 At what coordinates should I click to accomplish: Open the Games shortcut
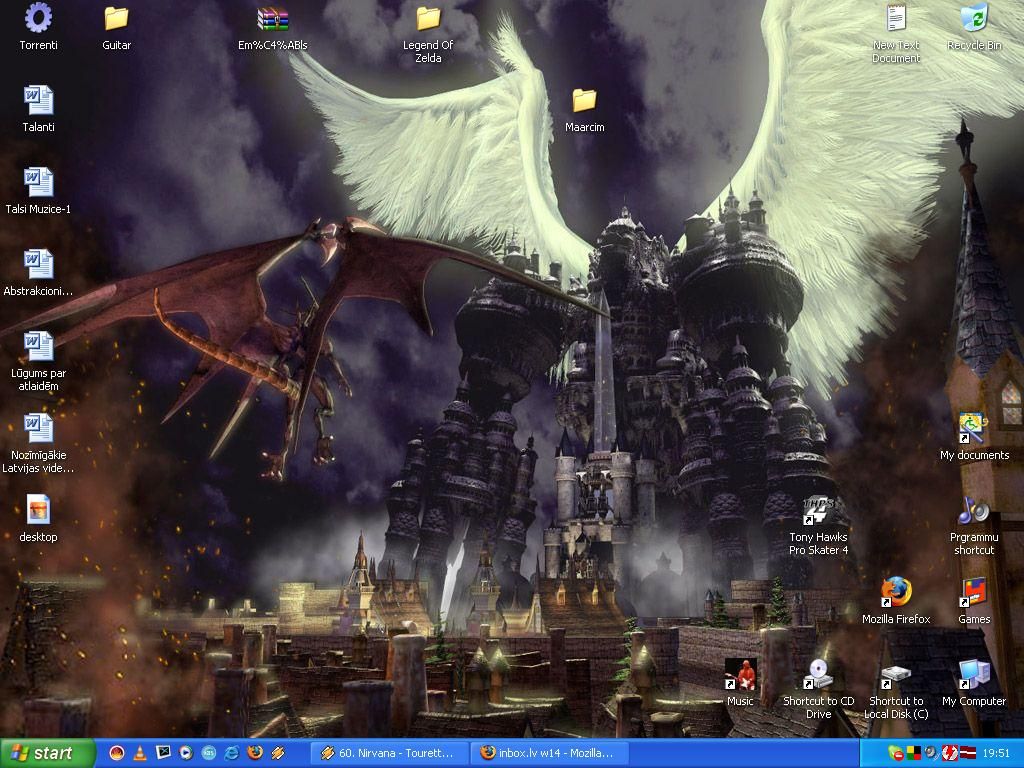pos(974,601)
